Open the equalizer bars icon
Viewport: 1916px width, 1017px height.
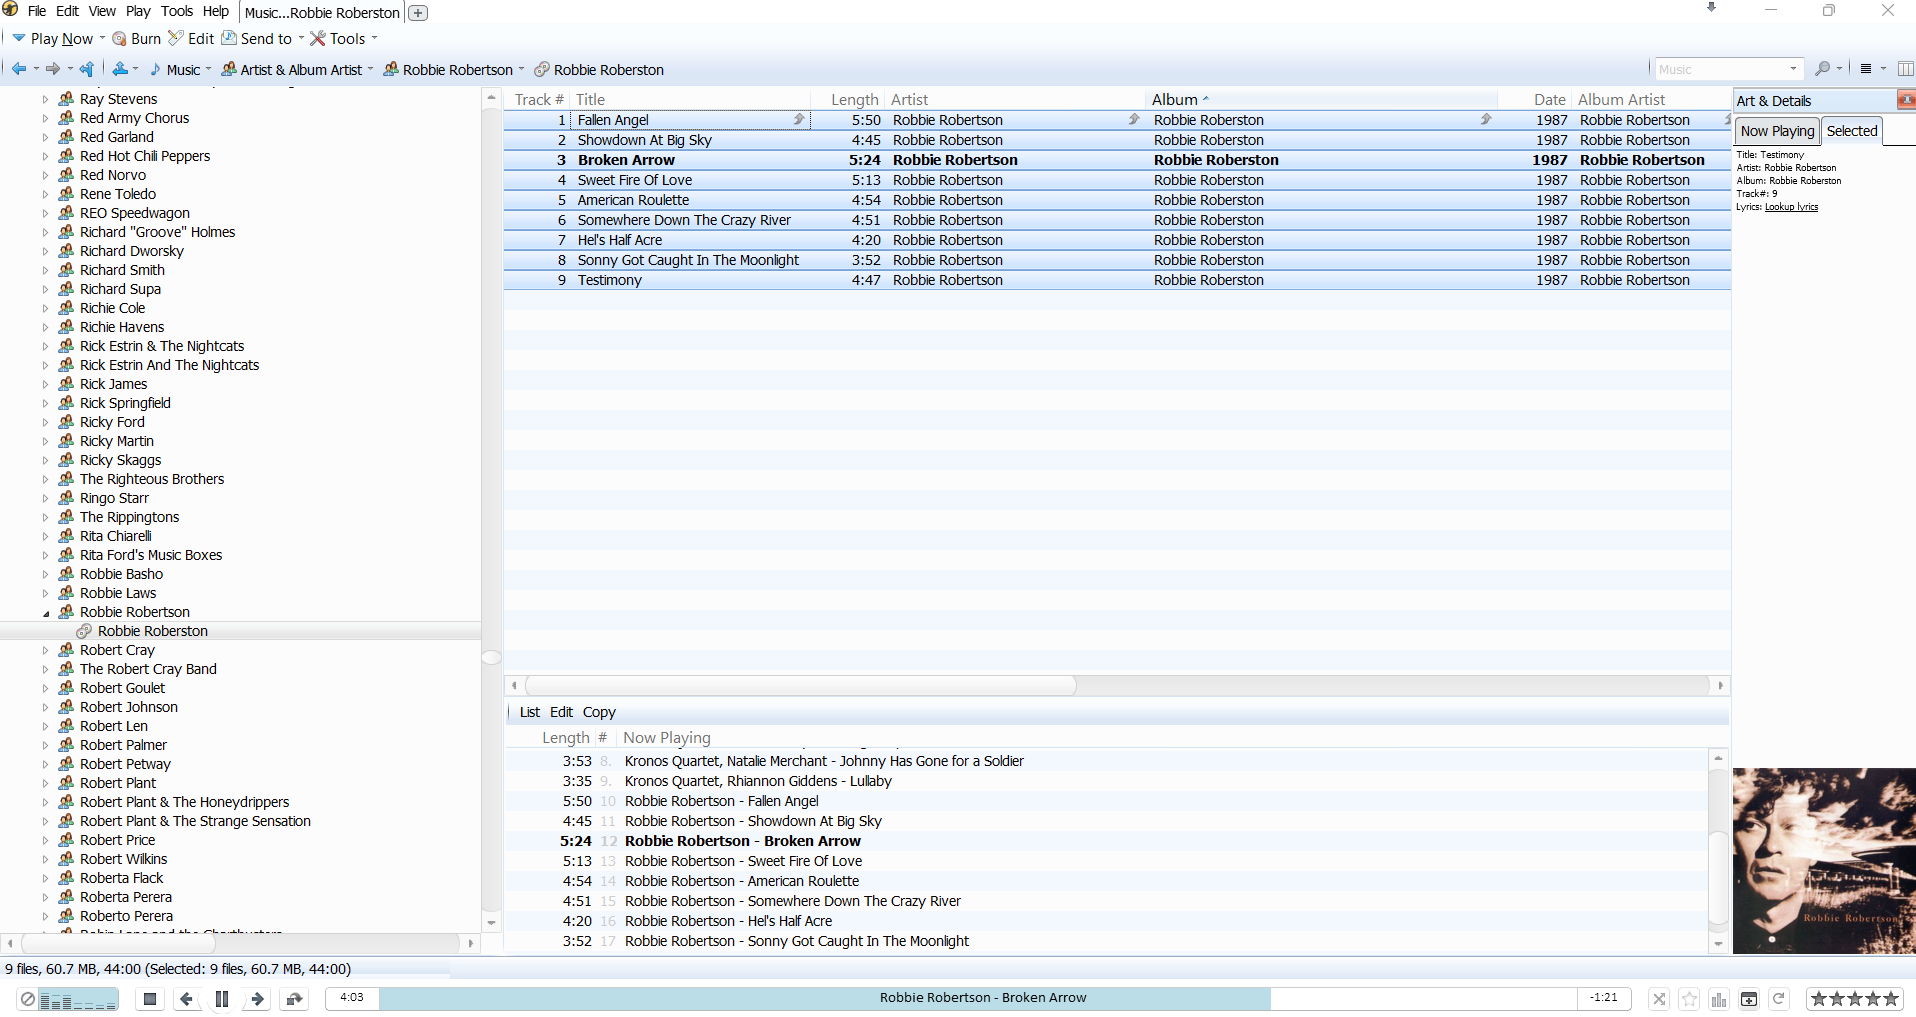(x=1719, y=999)
